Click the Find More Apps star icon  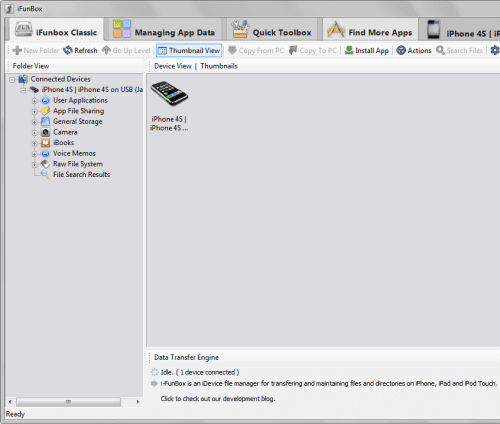point(336,29)
